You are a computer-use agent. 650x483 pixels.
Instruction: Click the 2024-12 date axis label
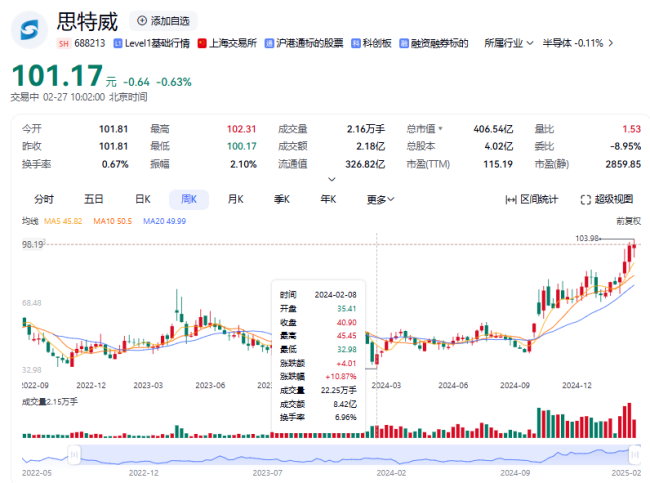click(x=577, y=386)
